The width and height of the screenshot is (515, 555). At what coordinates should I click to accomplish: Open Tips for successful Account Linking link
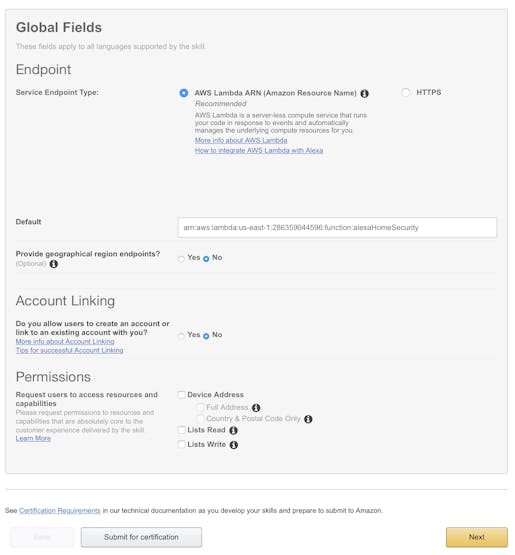click(69, 350)
